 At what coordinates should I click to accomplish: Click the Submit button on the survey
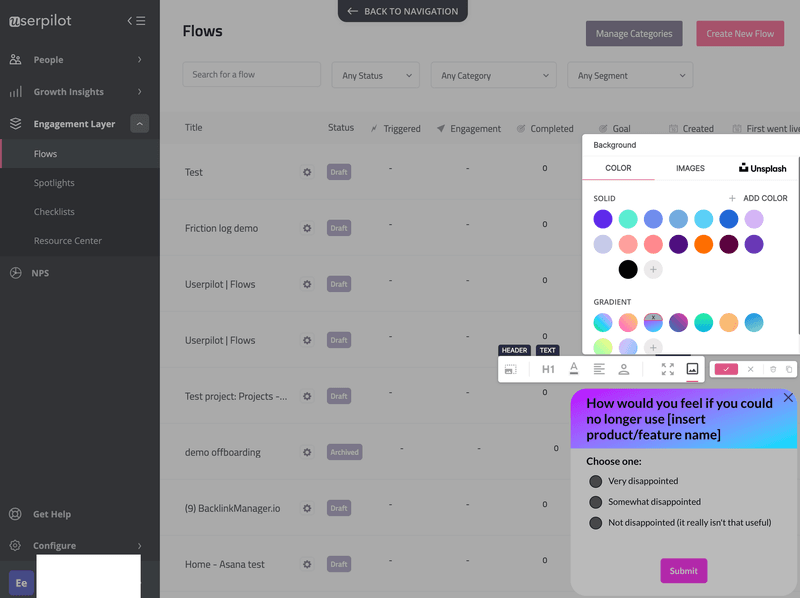point(683,571)
